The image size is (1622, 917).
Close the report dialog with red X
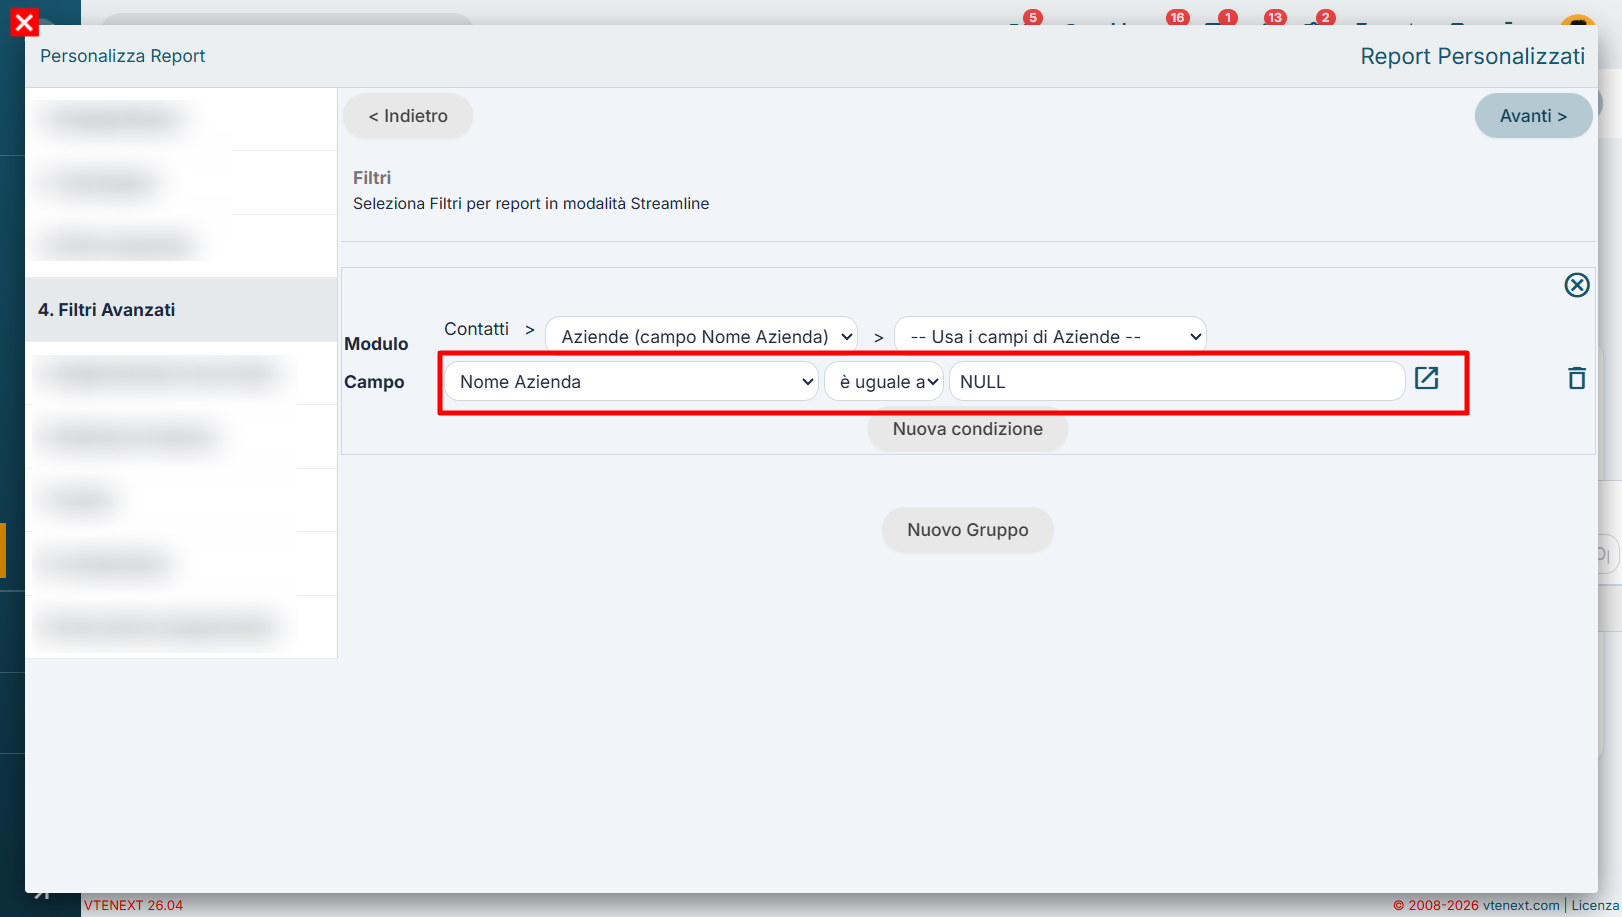[x=24, y=22]
